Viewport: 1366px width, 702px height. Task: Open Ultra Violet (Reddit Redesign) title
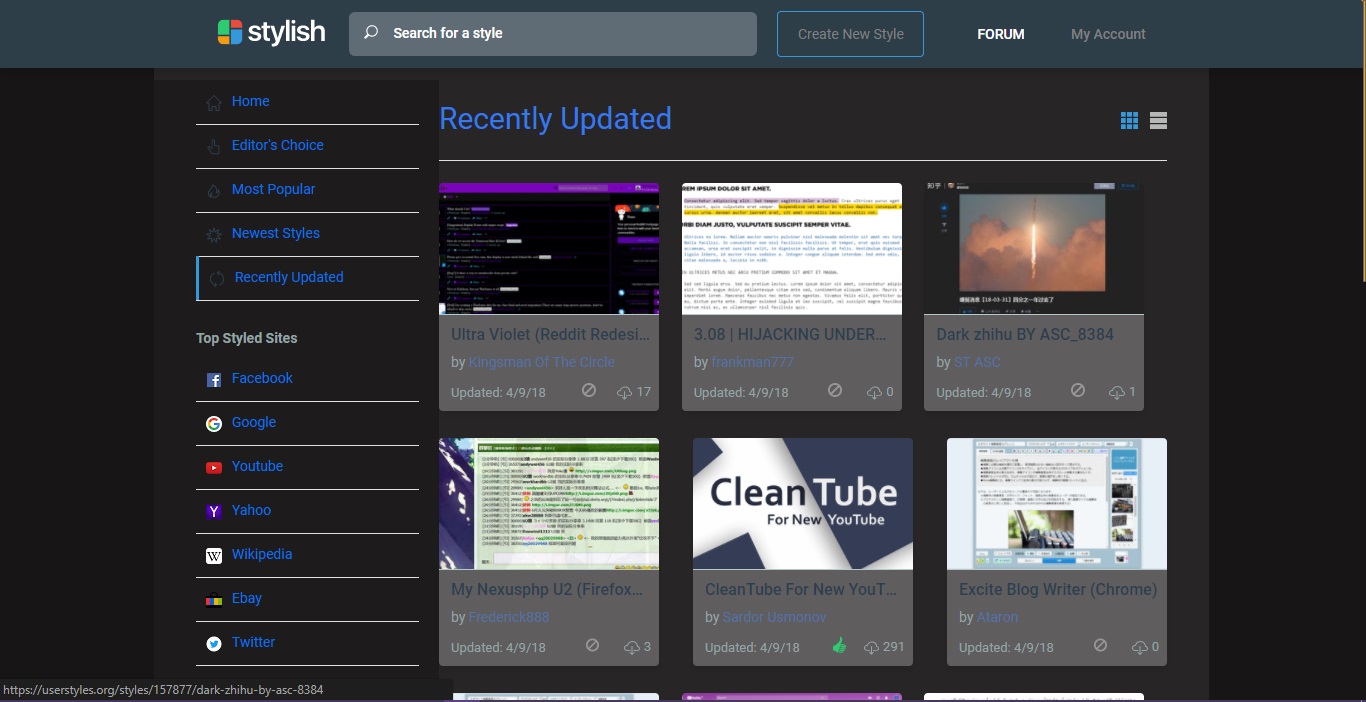550,334
